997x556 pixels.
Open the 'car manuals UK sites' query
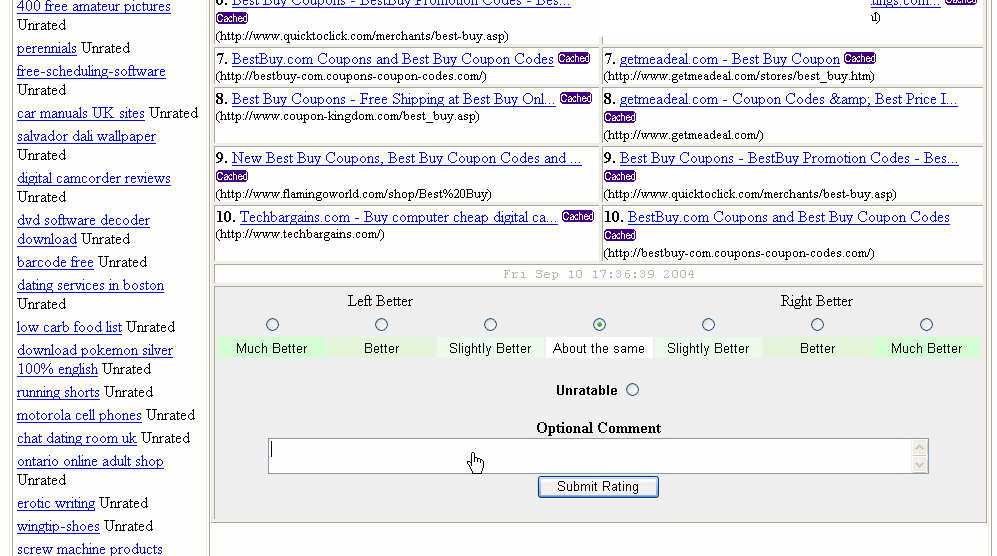(81, 113)
